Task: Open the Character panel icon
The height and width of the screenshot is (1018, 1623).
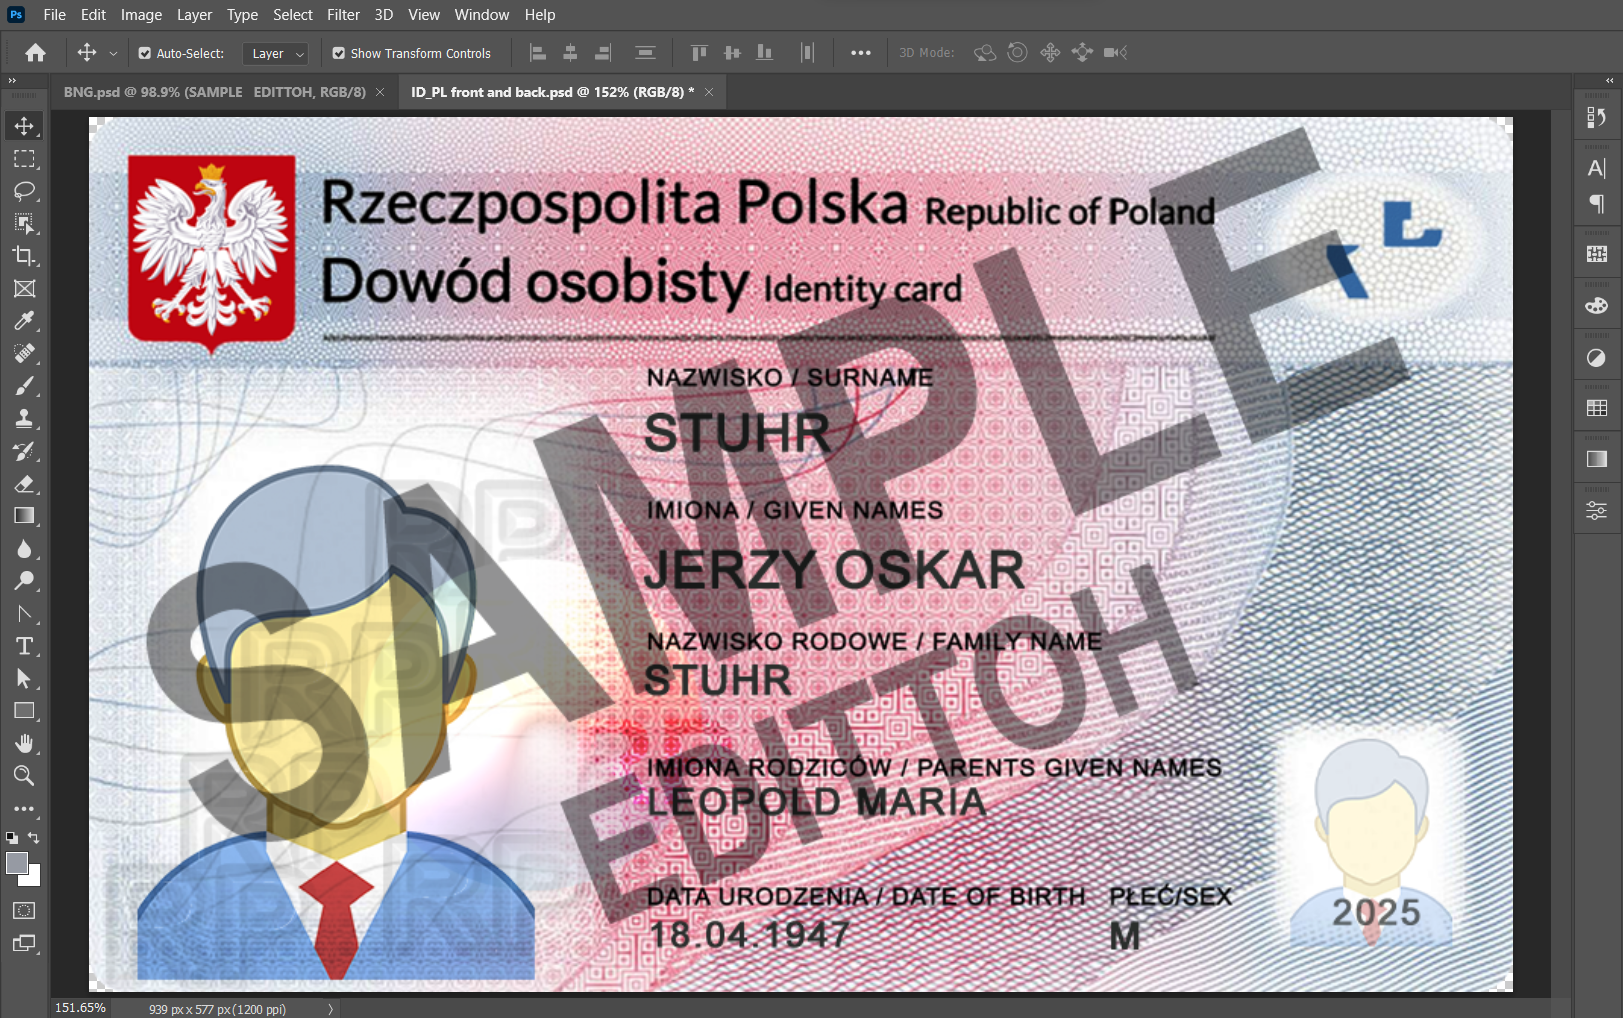Action: [1597, 168]
